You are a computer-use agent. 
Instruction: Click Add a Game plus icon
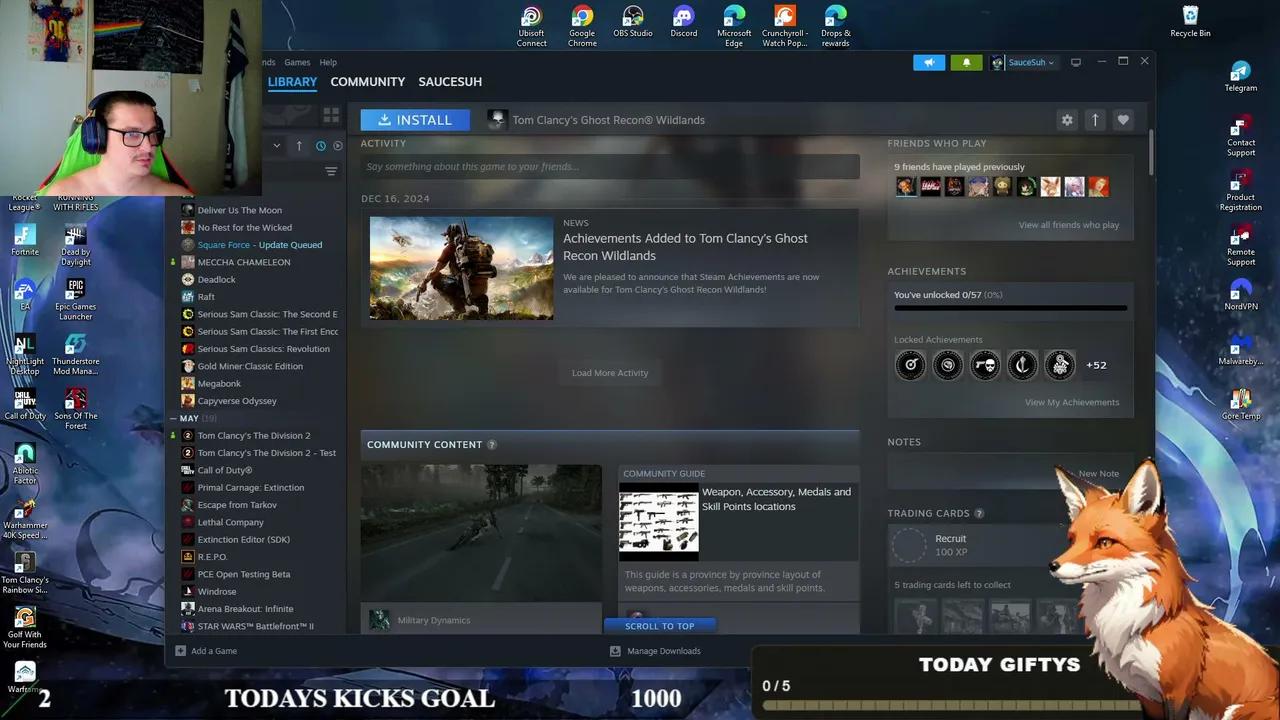click(180, 651)
